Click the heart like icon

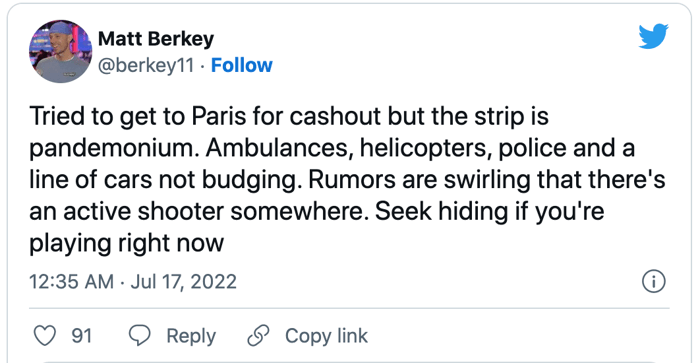point(45,336)
